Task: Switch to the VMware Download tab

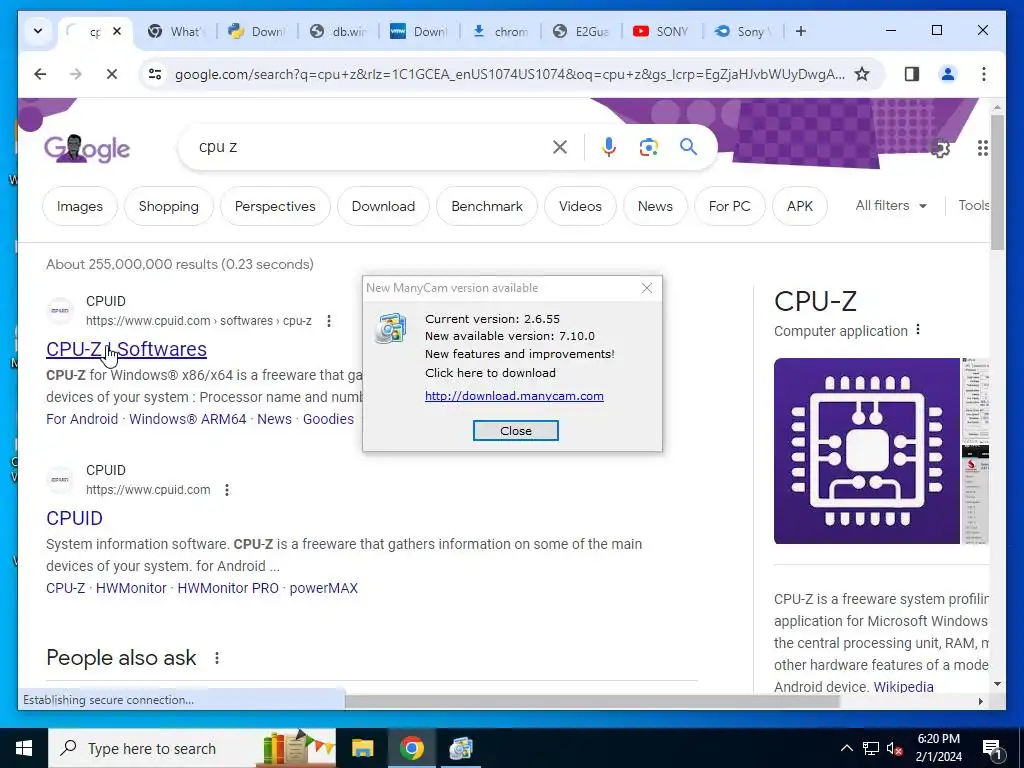Action: tap(419, 31)
